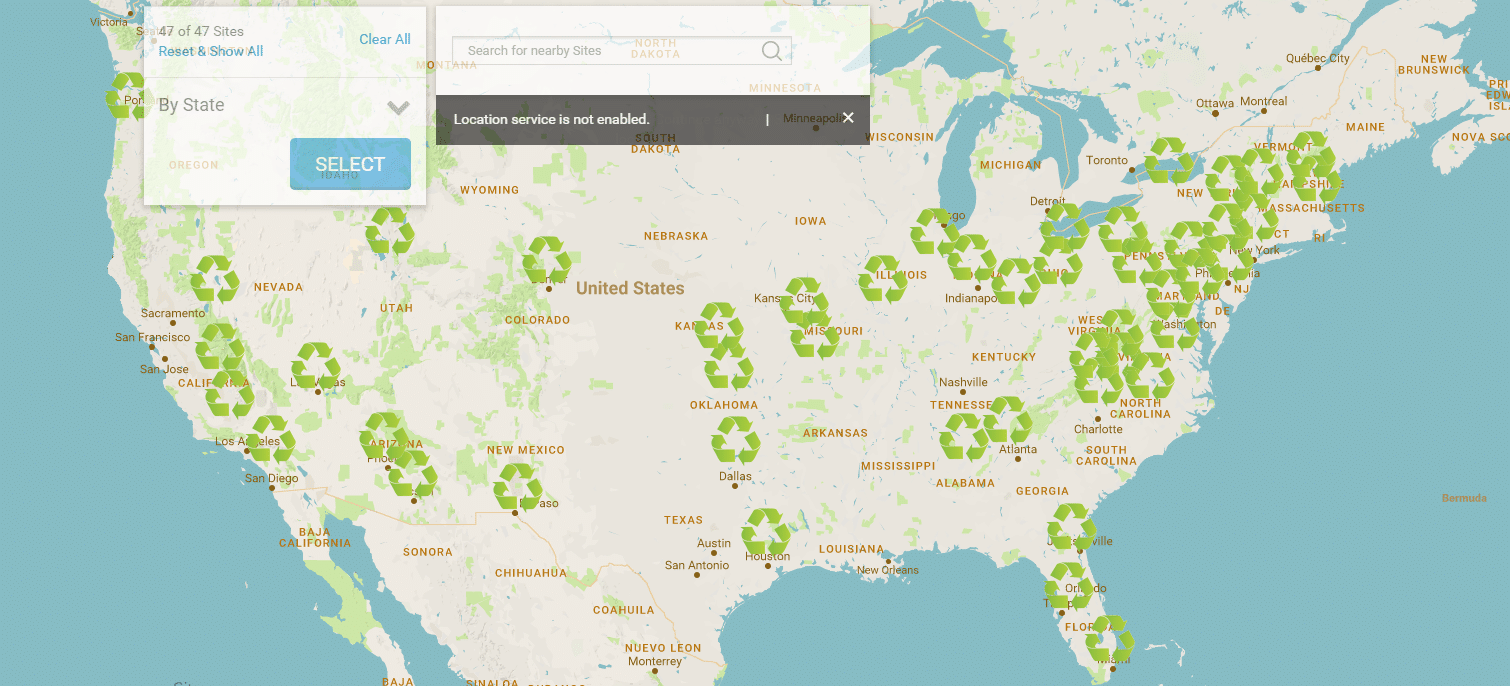The height and width of the screenshot is (686, 1510).
Task: Click the recycling marker near Denver
Action: [546, 260]
